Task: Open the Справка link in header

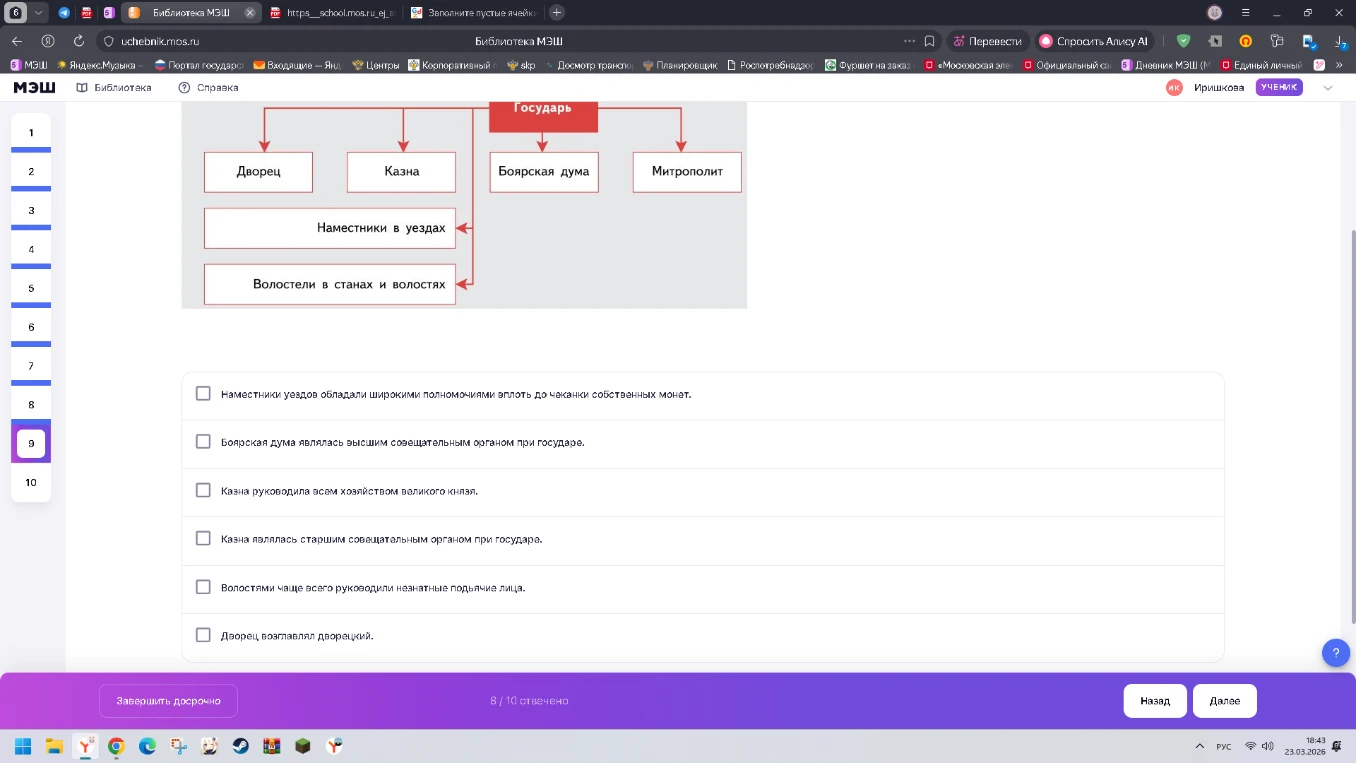Action: (208, 87)
